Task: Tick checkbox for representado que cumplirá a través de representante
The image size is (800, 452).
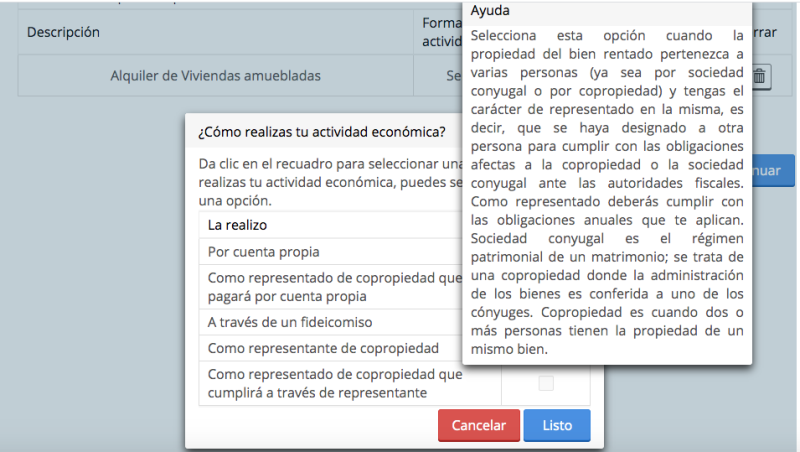Action: pos(546,383)
